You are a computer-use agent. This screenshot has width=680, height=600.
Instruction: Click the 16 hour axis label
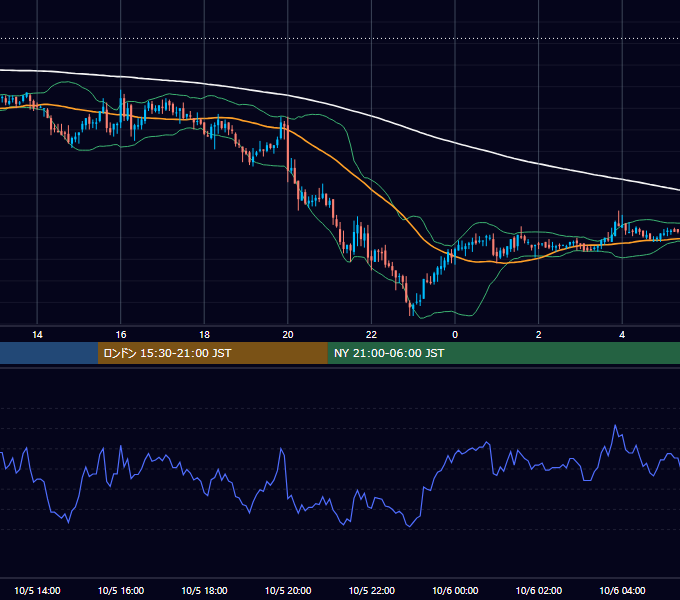121,335
